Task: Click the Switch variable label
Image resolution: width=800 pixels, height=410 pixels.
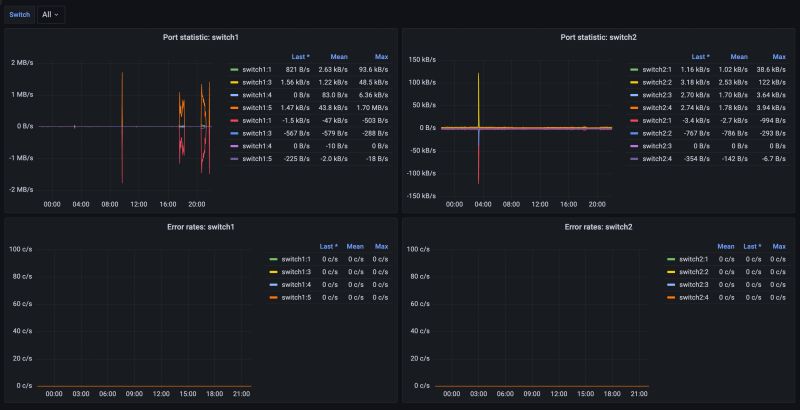Action: point(19,15)
